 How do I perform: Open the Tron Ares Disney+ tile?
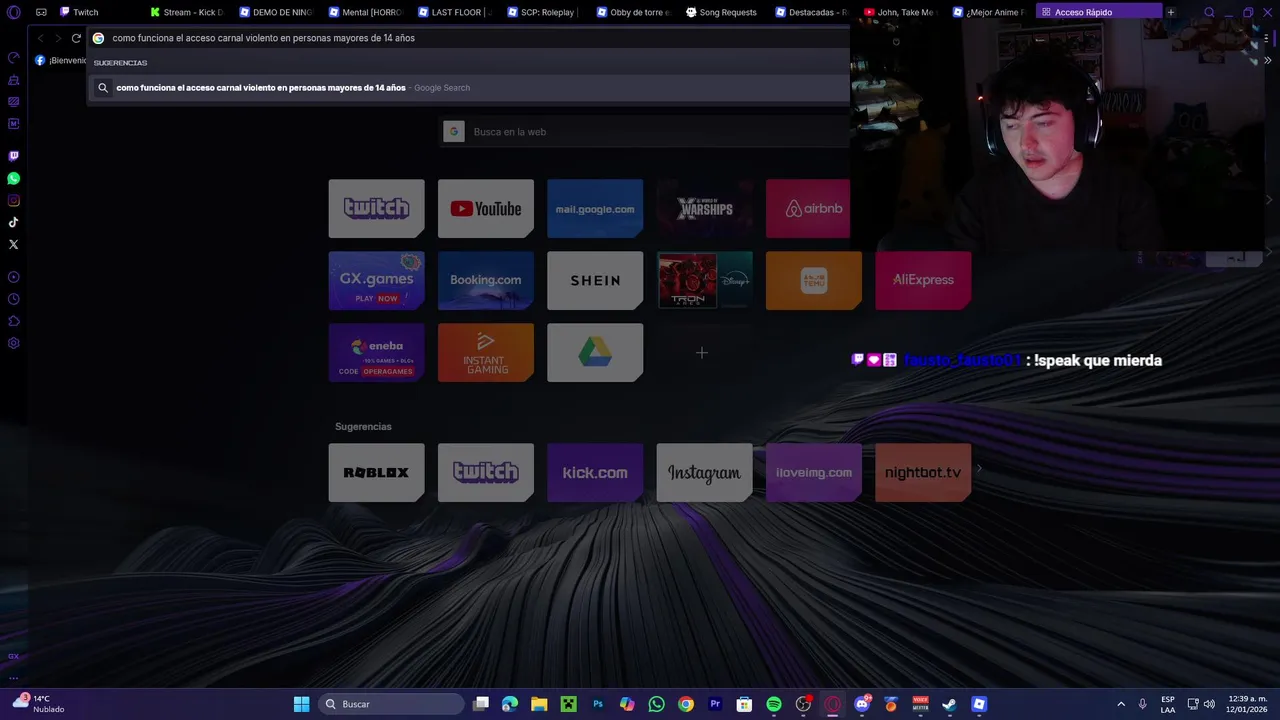click(705, 280)
